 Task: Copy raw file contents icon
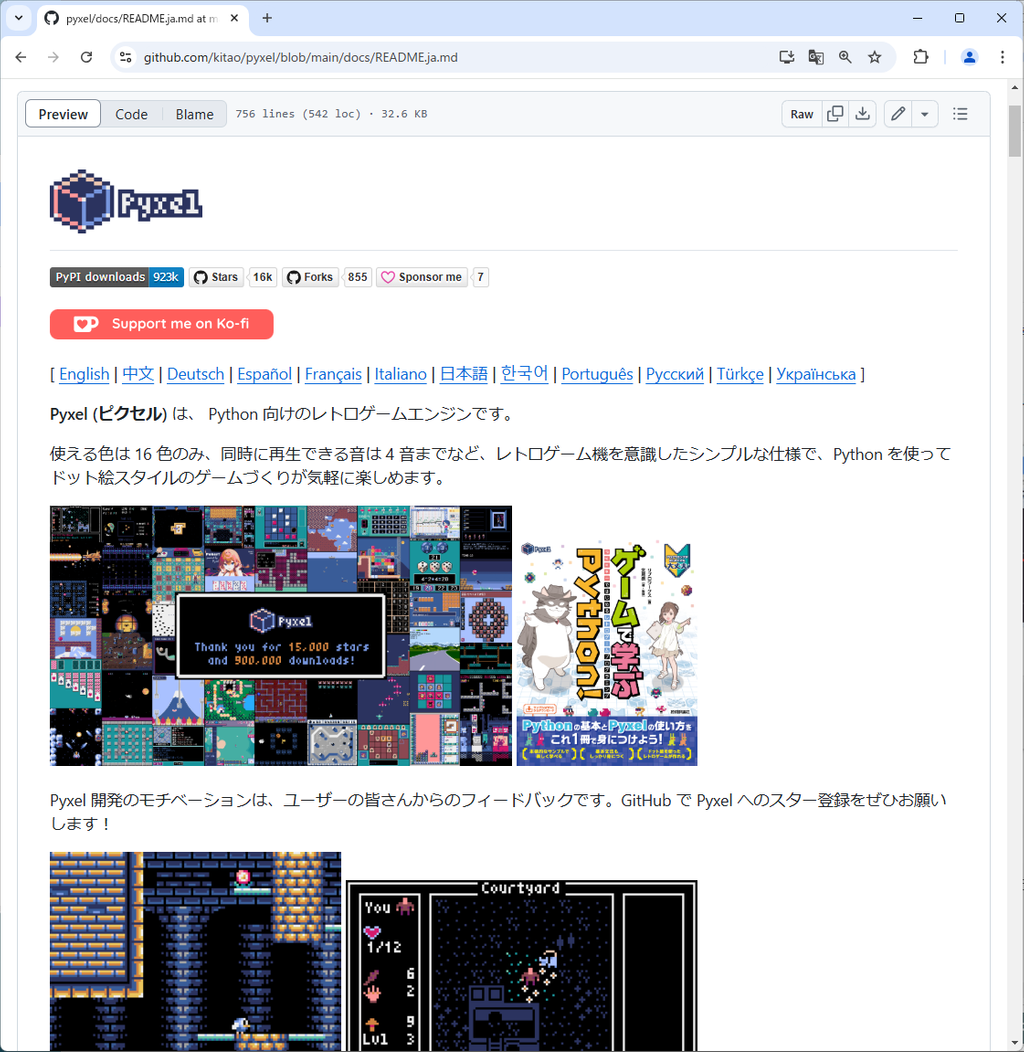tap(835, 114)
